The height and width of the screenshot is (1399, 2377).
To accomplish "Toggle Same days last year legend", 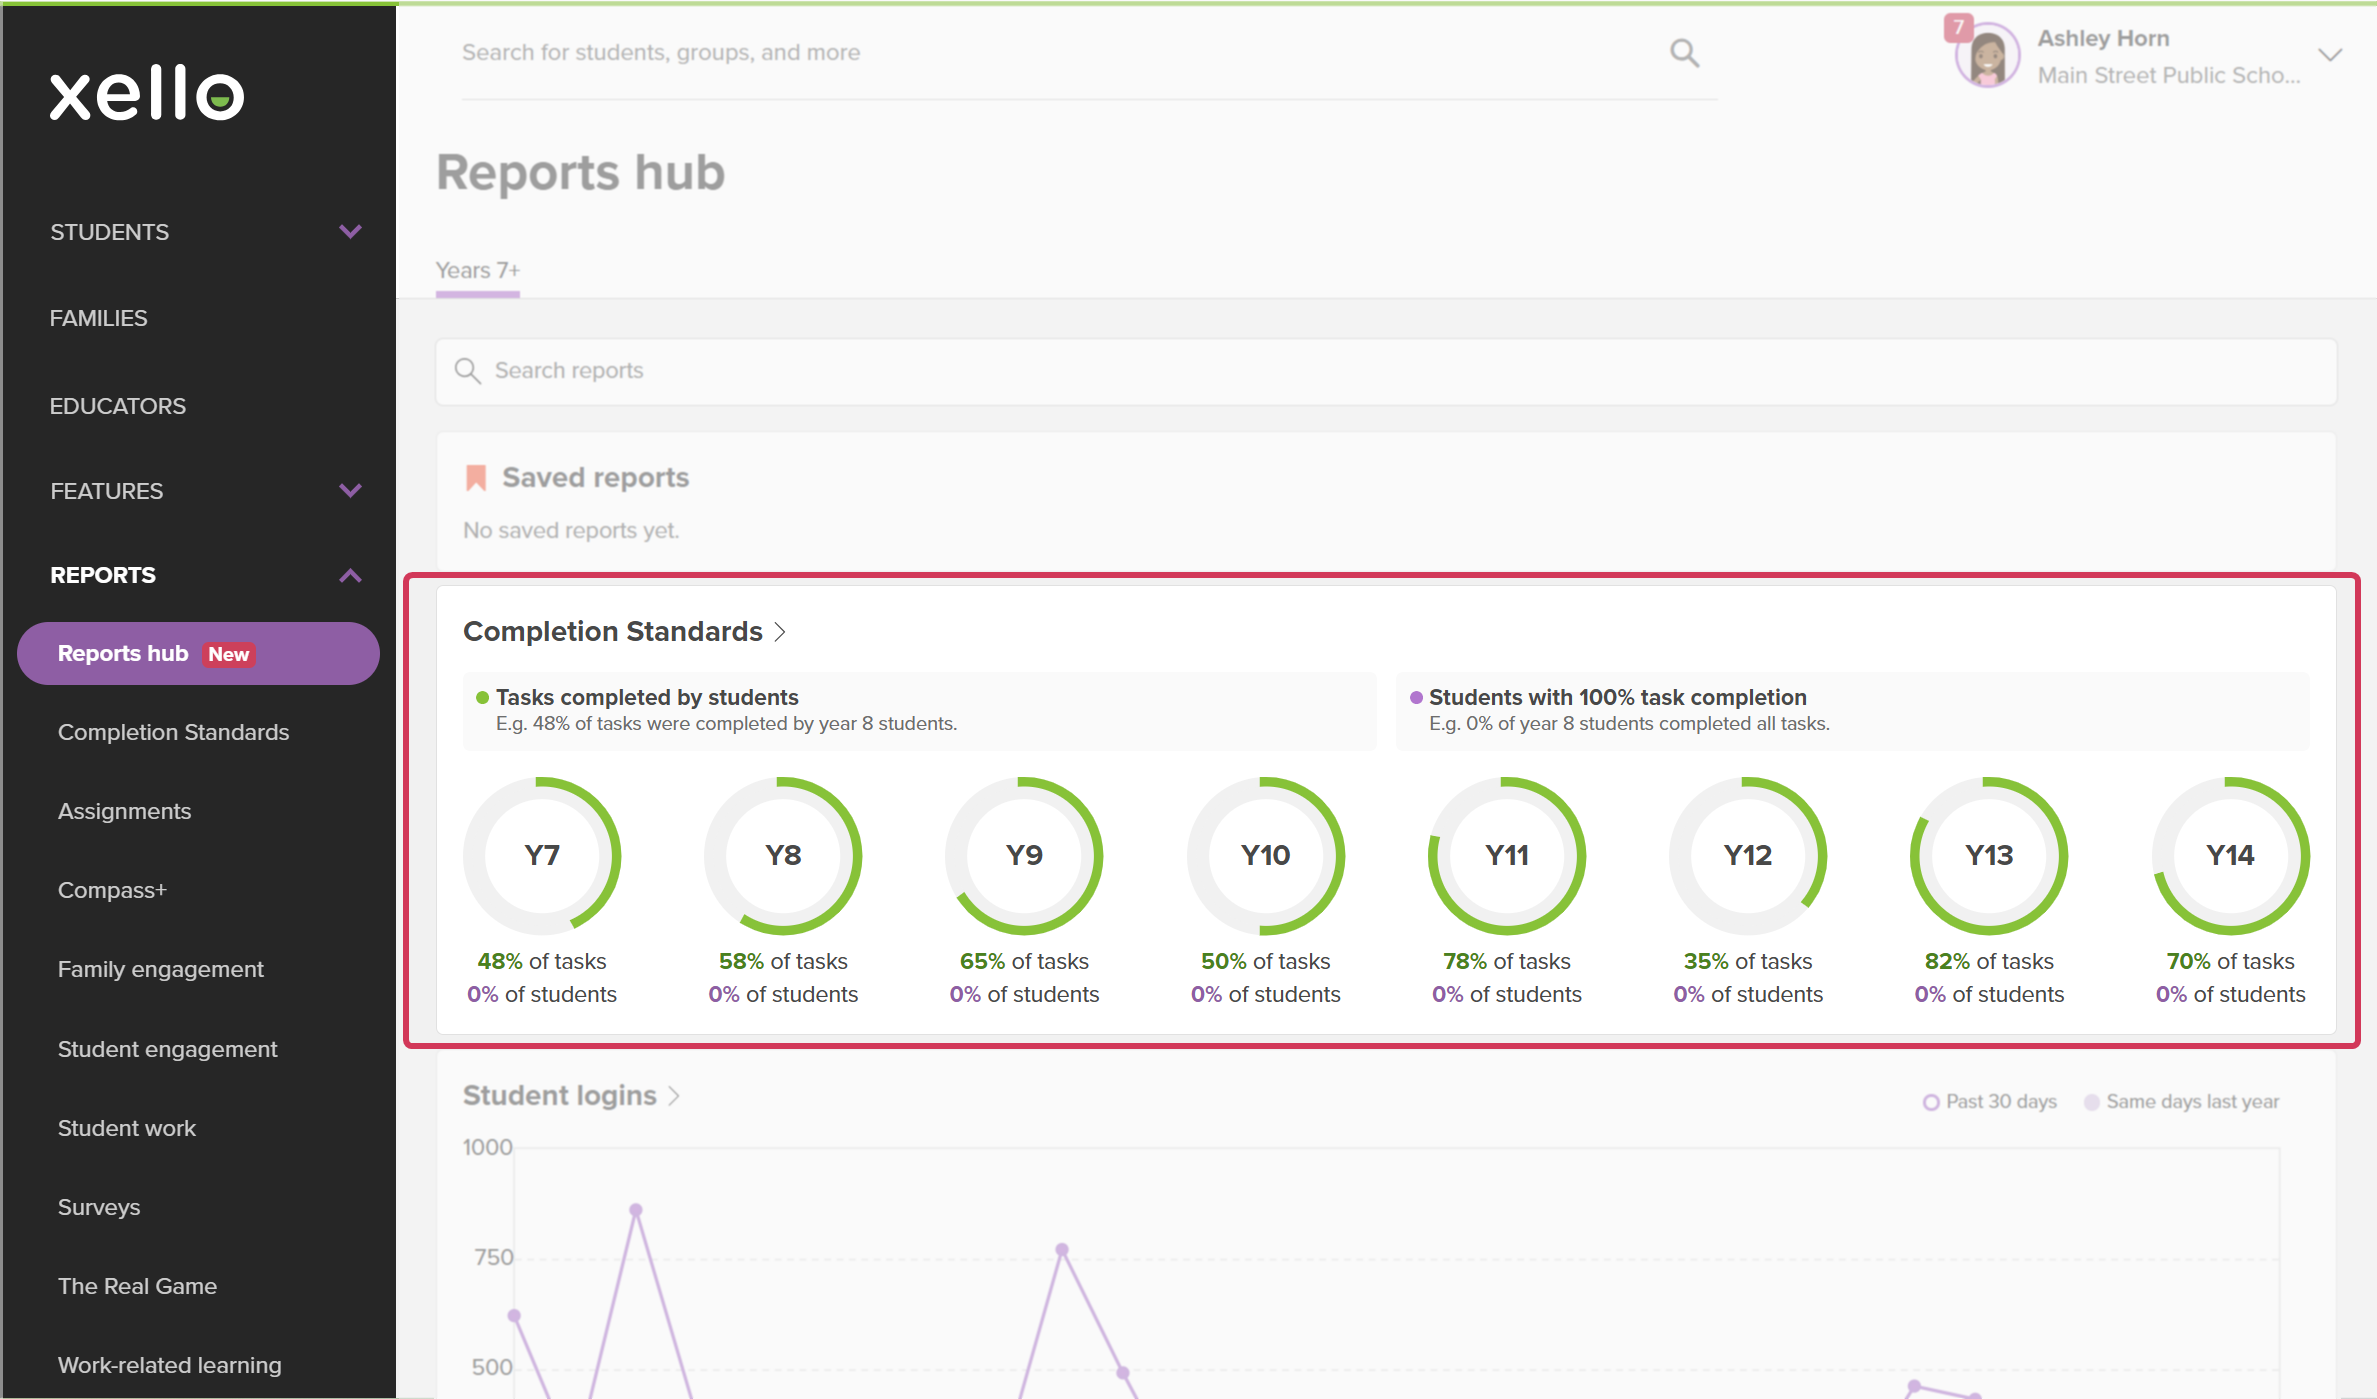I will tap(2182, 1102).
